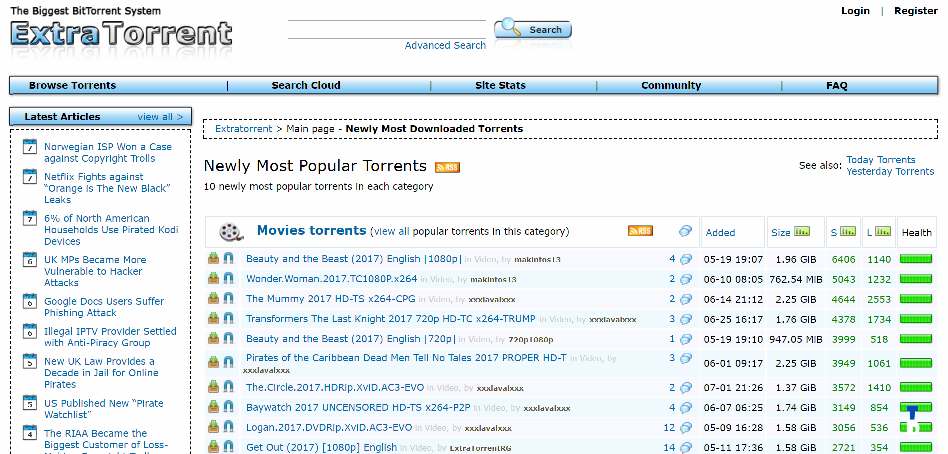Screen dimensions: 948x454
Task: Open New UK Law Decade in Jail article
Action: (101, 372)
